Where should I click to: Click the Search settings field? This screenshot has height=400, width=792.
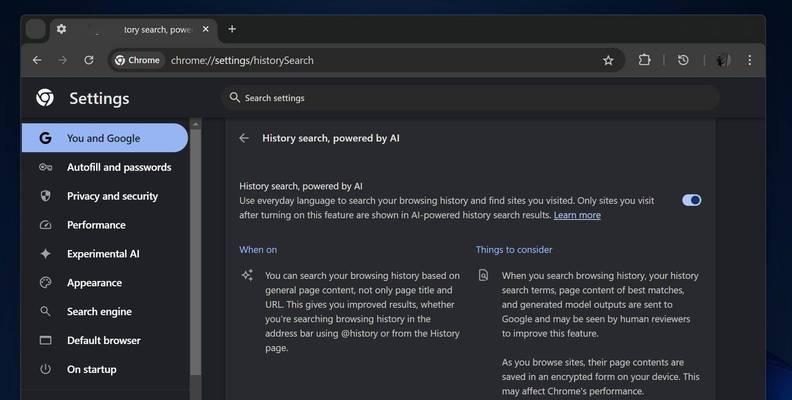(471, 98)
